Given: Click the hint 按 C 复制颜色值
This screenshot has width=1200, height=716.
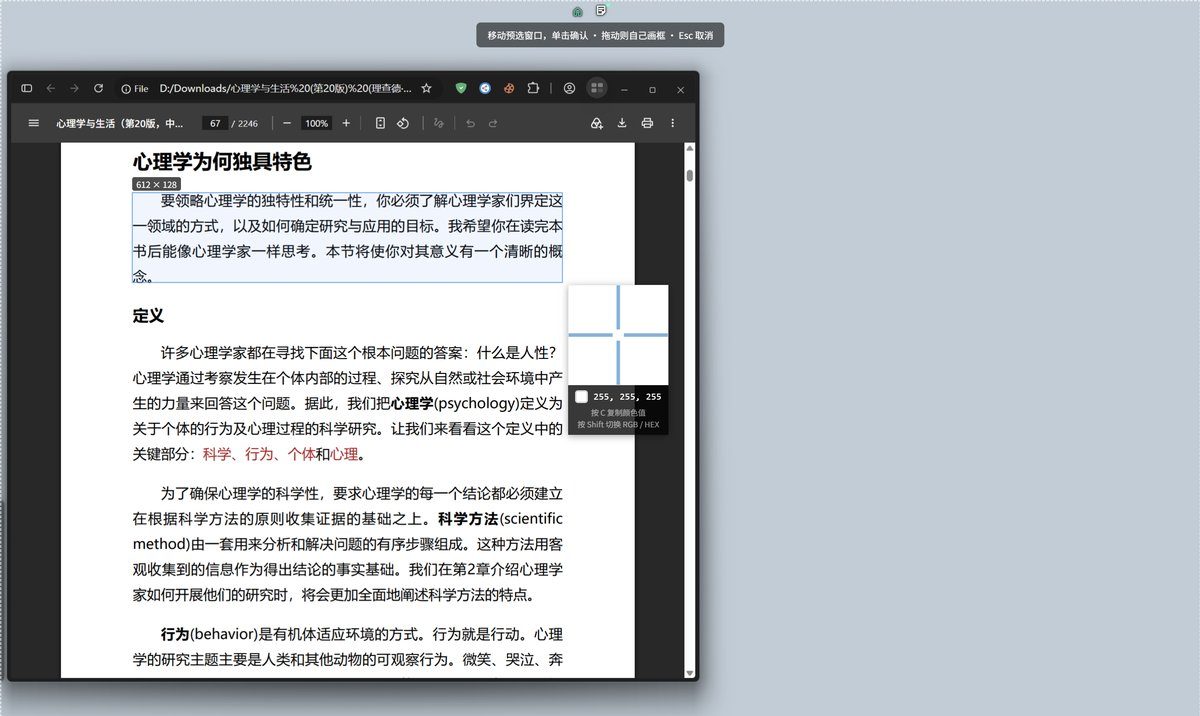Looking at the screenshot, I should tap(618, 412).
